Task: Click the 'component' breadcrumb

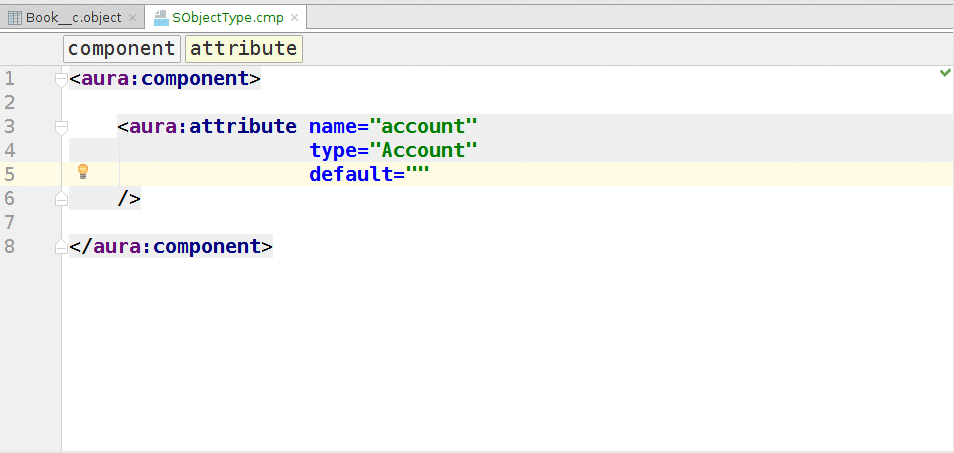Action: pyautogui.click(x=121, y=48)
